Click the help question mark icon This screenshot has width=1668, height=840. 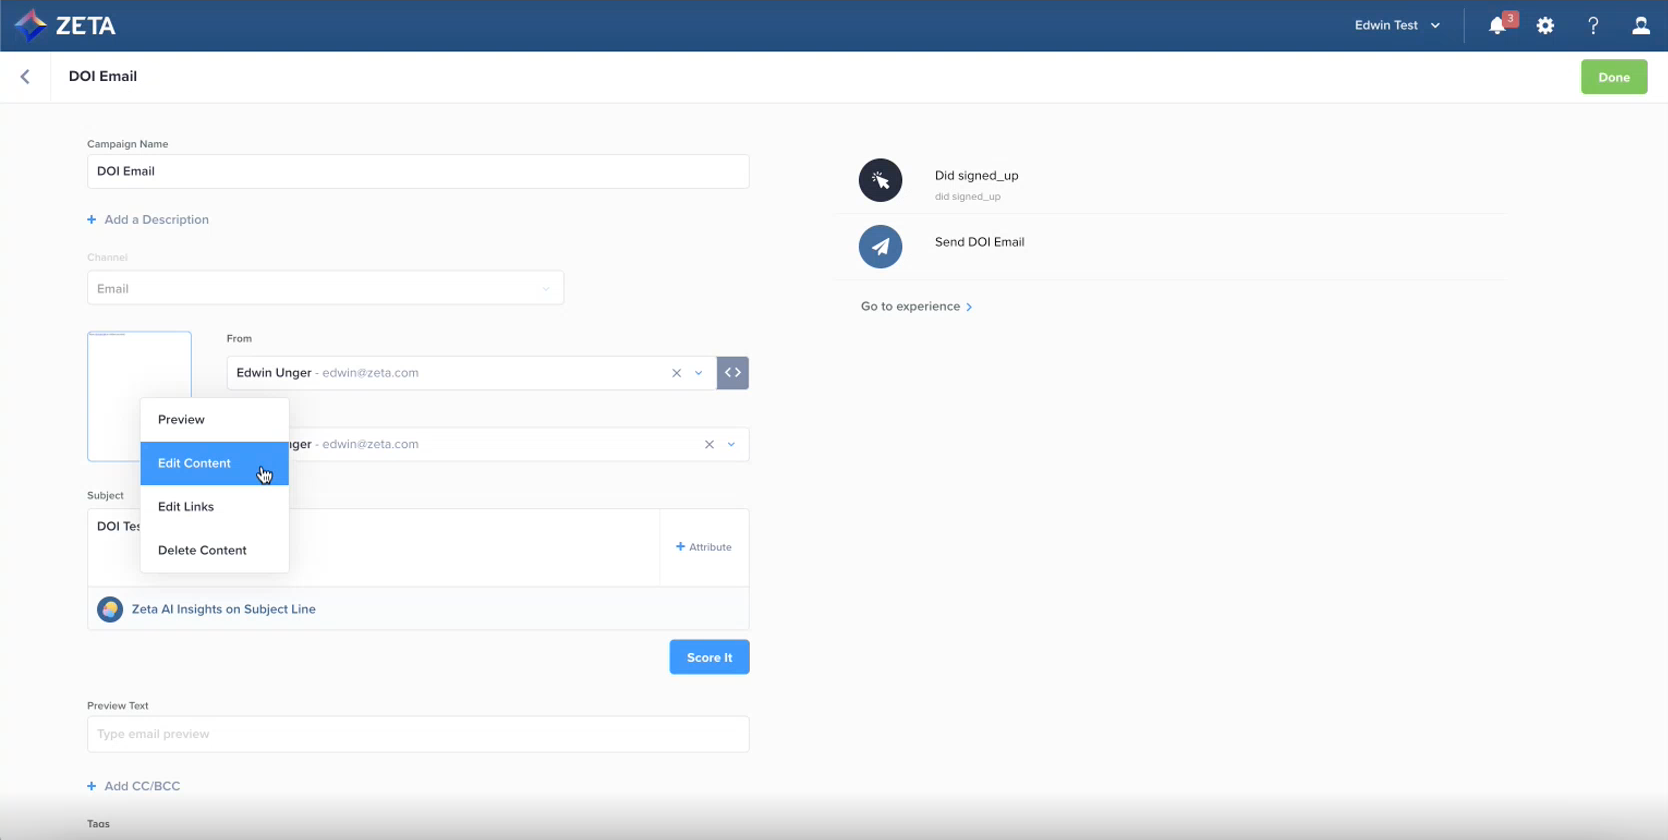(x=1593, y=26)
